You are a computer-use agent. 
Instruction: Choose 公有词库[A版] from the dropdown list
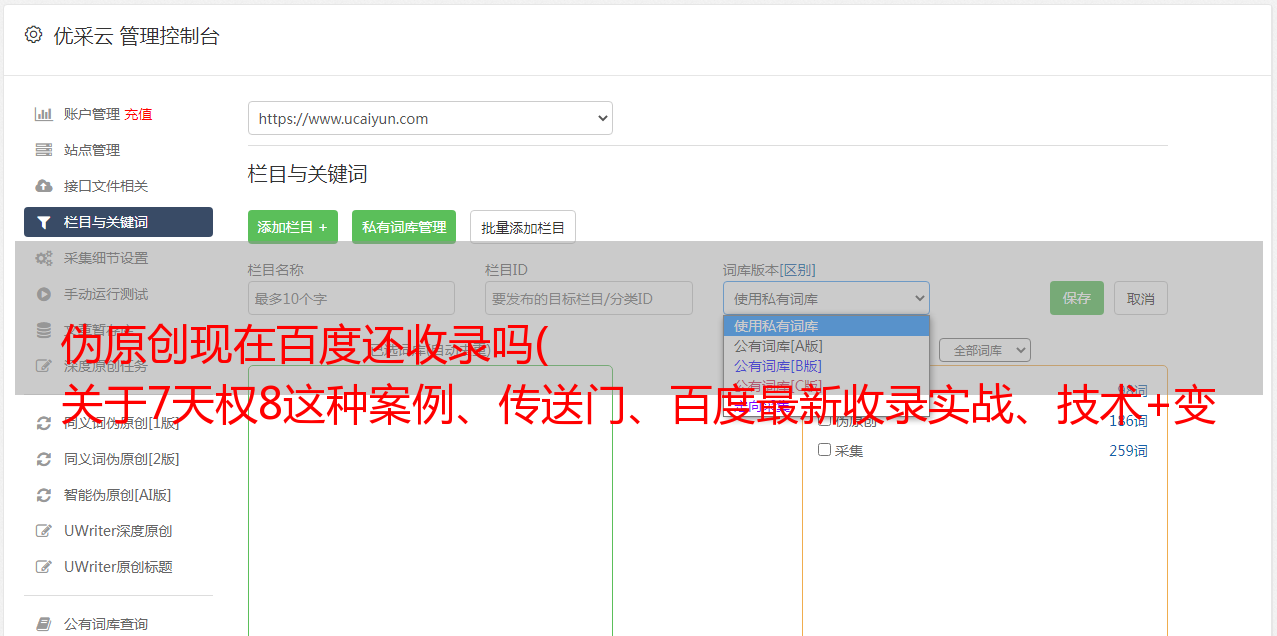coord(826,346)
